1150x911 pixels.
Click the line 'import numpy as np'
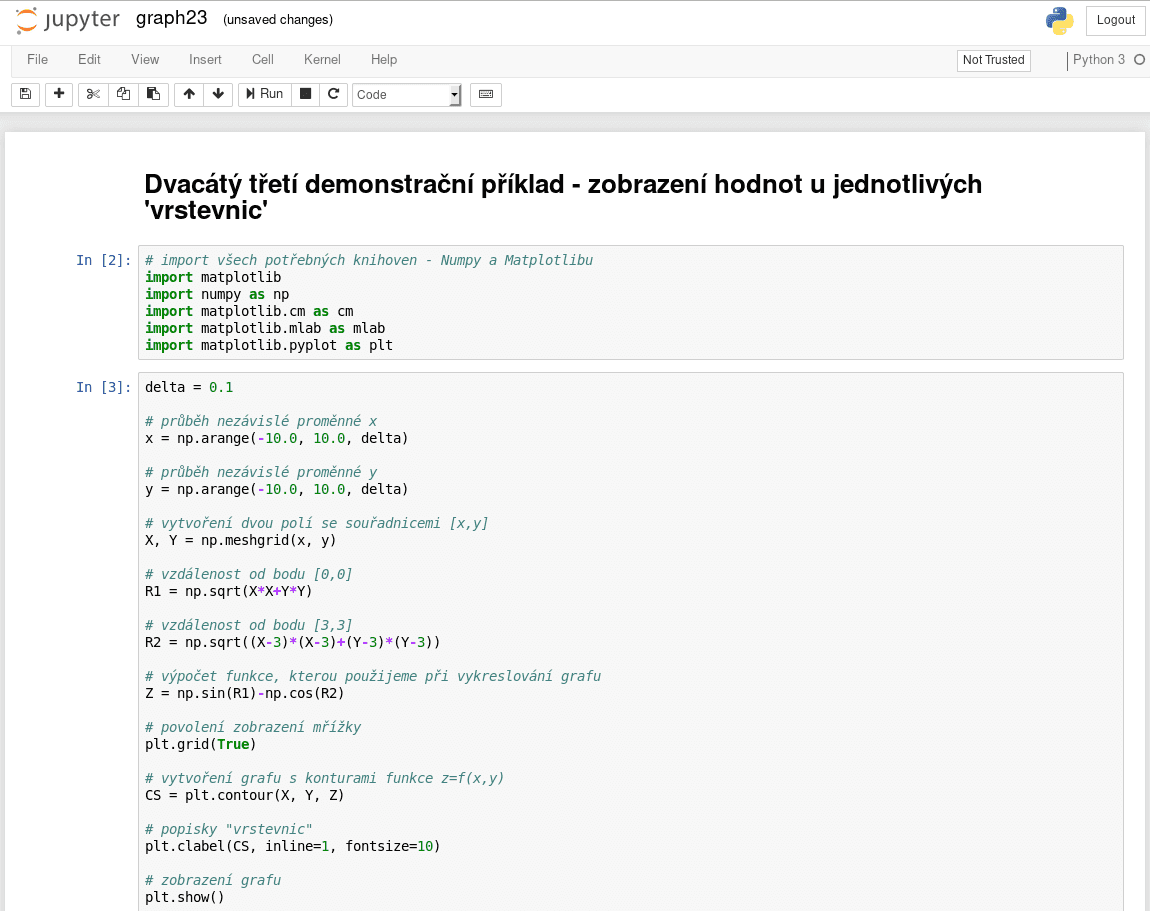point(217,294)
